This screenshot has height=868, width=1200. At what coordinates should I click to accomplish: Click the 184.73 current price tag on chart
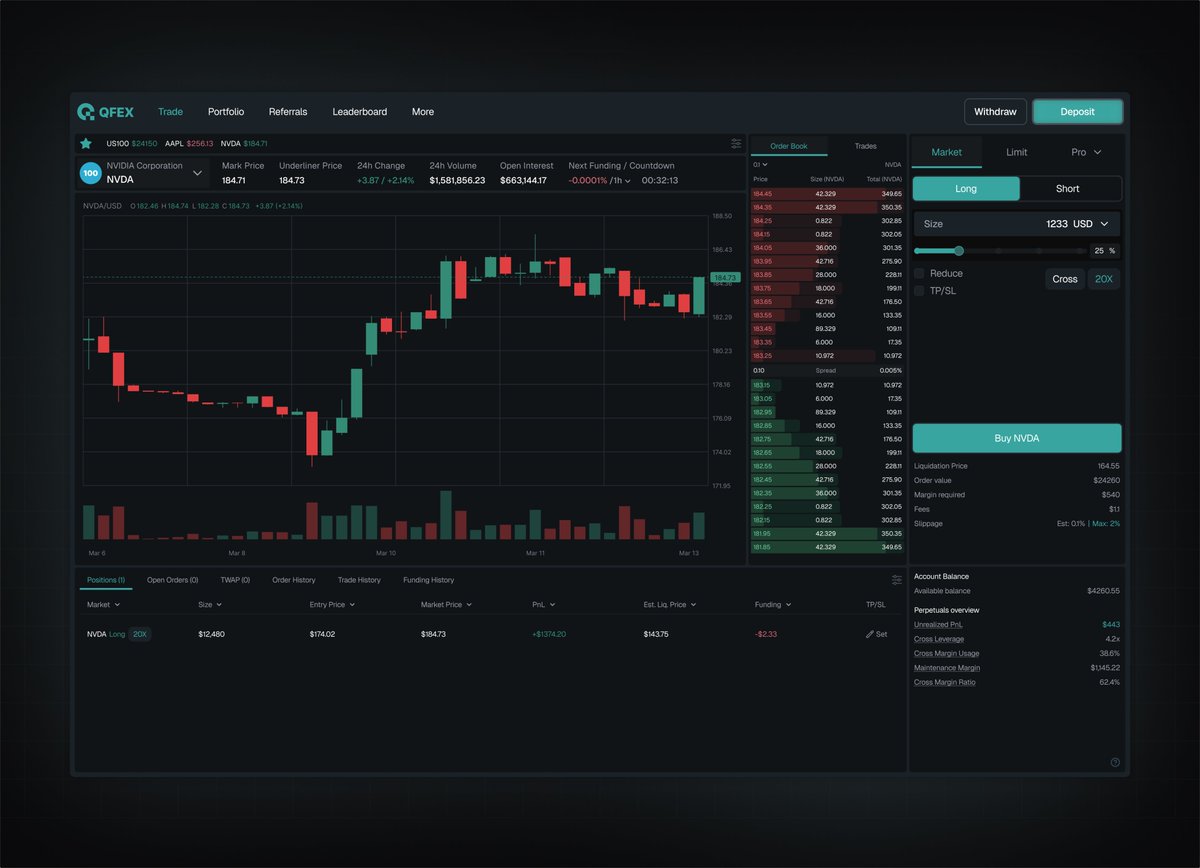point(724,277)
